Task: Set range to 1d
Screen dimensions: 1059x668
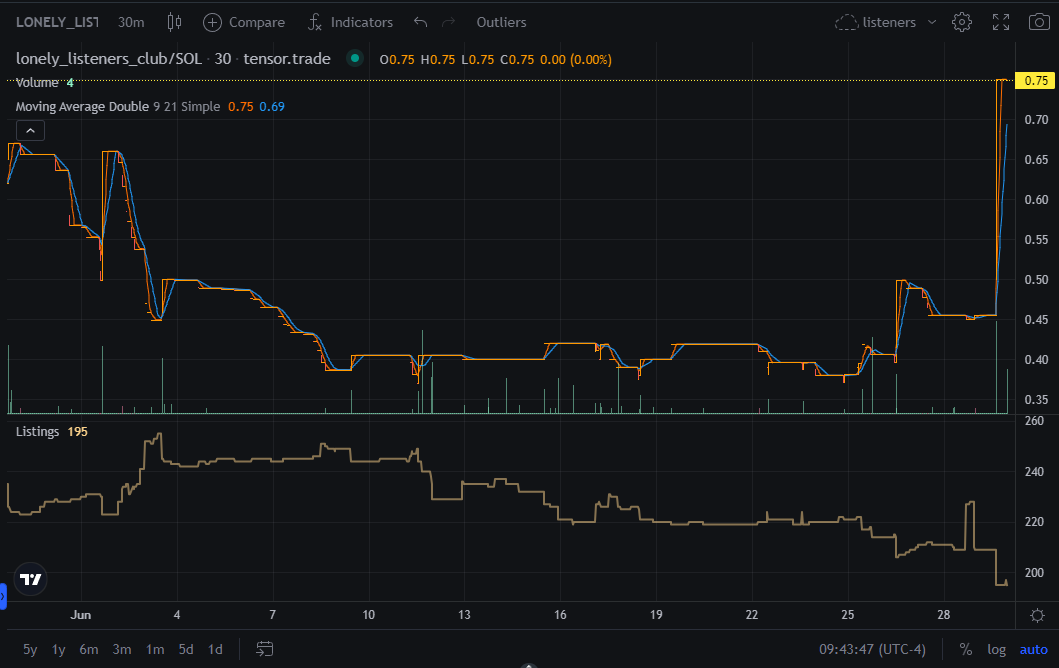Action: [215, 649]
